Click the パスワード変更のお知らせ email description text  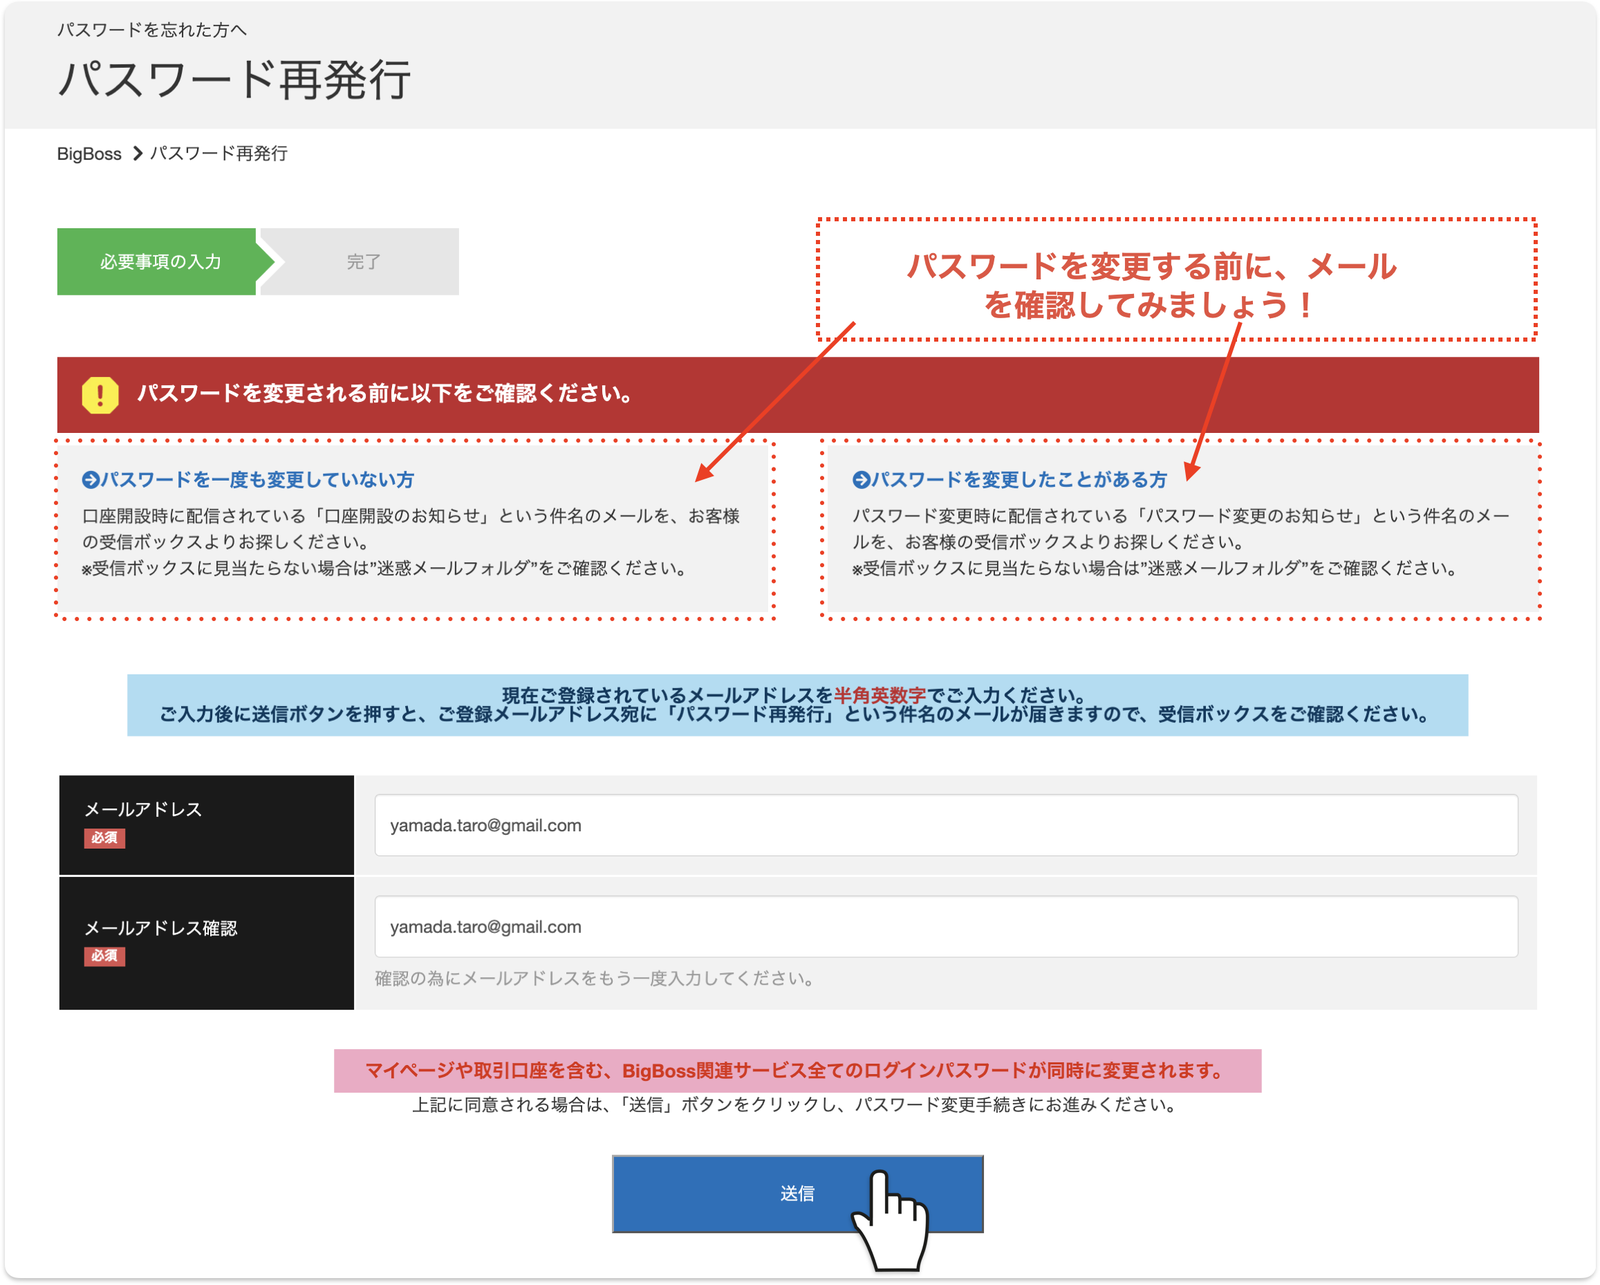(1181, 542)
